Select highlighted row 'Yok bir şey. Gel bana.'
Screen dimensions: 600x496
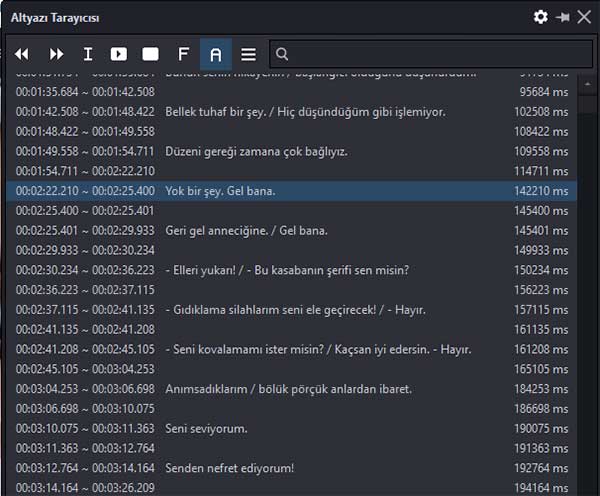click(292, 191)
